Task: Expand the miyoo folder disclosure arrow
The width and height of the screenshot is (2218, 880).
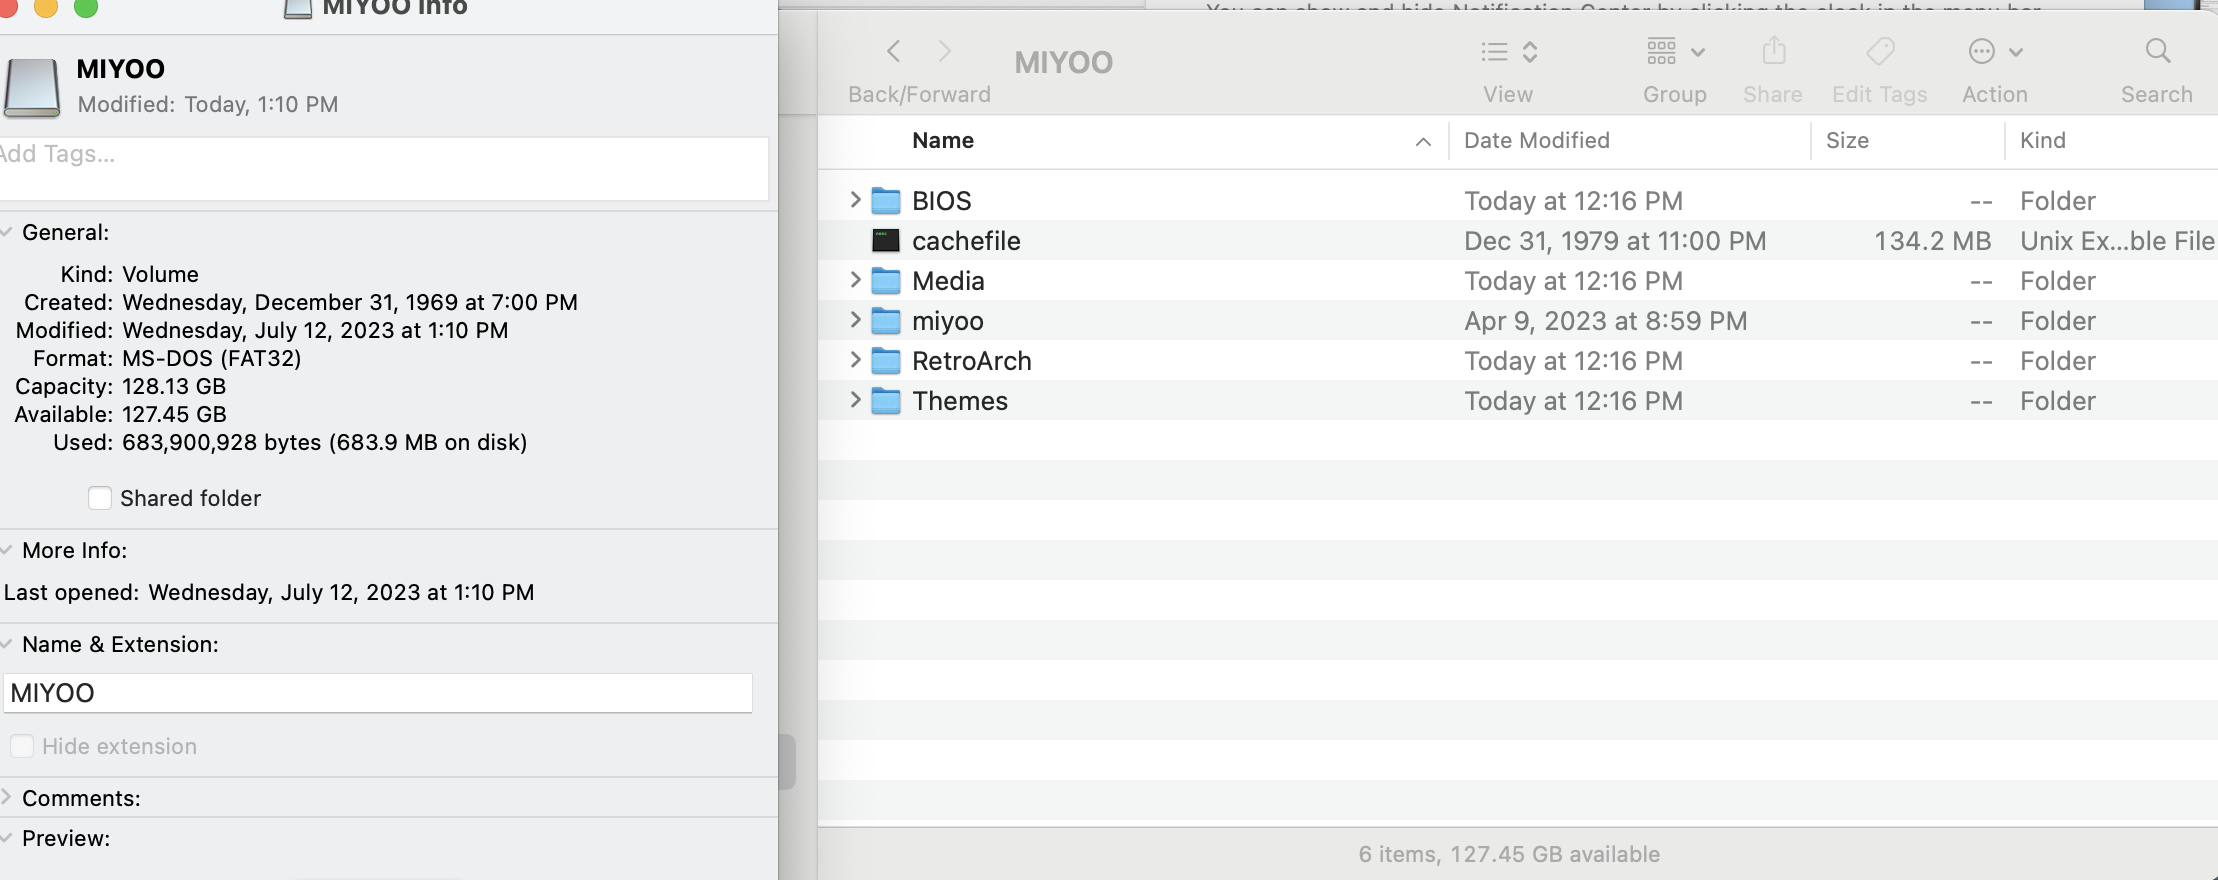Action: point(855,320)
